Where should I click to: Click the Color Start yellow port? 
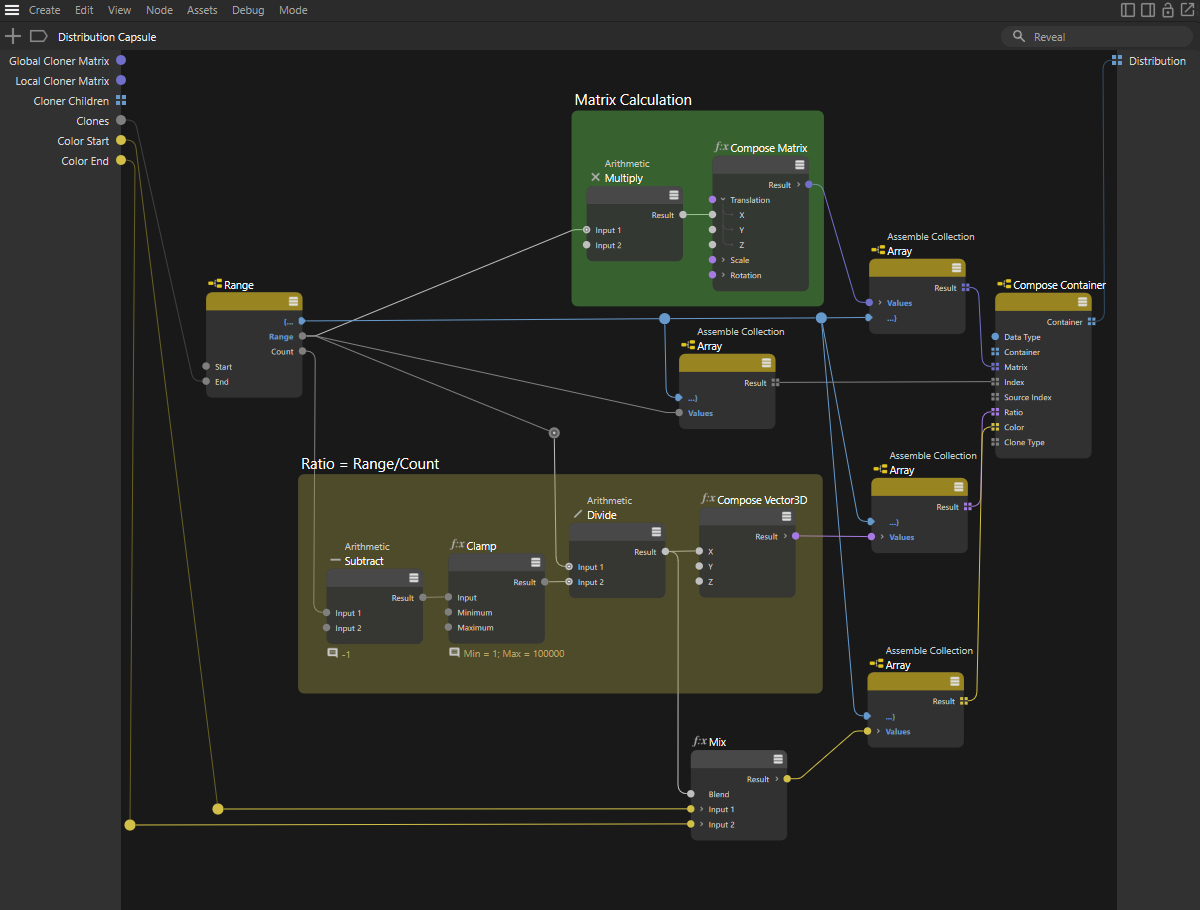pos(121,141)
